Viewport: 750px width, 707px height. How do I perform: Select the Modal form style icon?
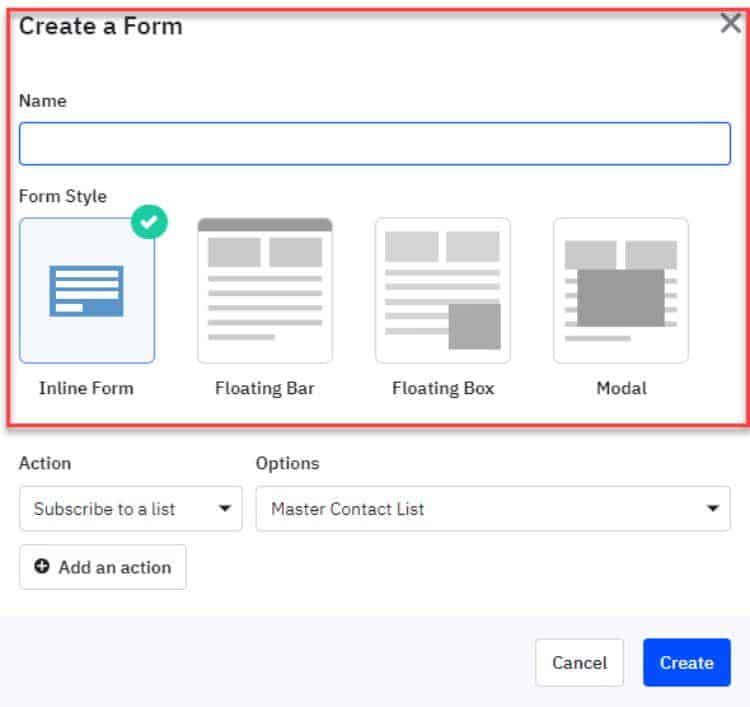[x=621, y=290]
